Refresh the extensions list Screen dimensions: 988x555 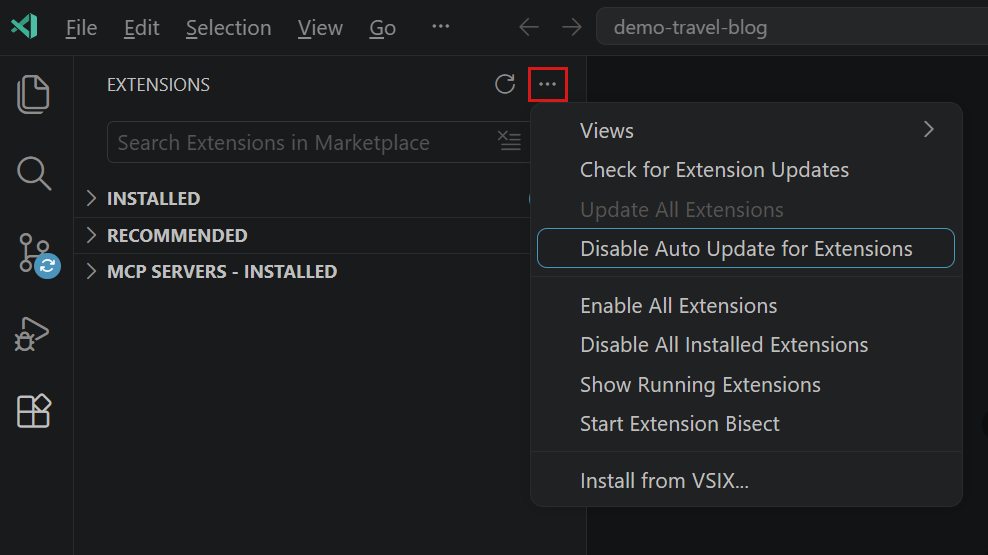point(505,84)
